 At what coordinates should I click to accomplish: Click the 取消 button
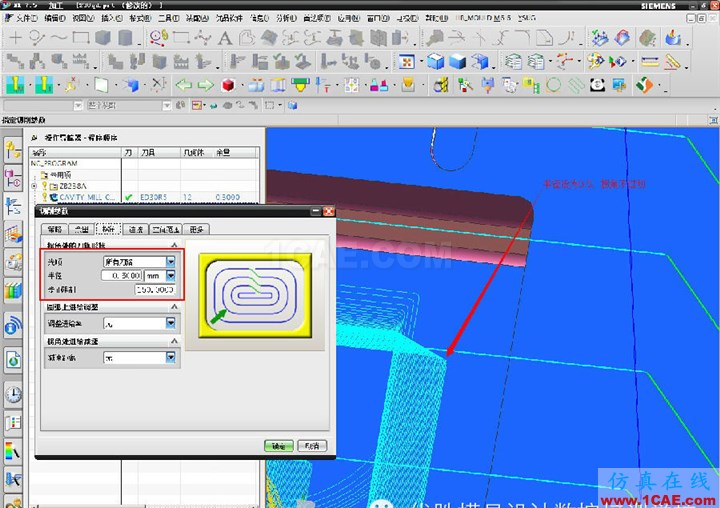[312, 446]
